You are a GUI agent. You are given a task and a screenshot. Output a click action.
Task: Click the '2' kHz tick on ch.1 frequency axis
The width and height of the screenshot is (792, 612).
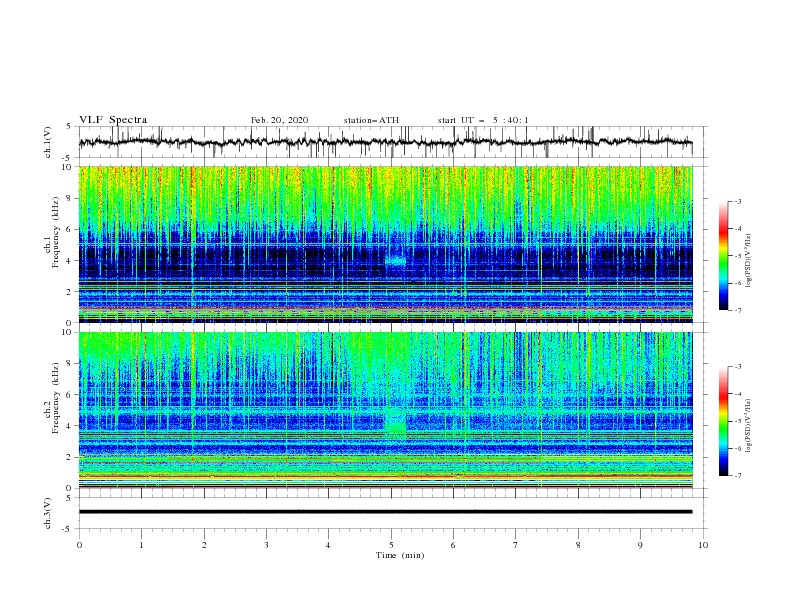coord(71,292)
